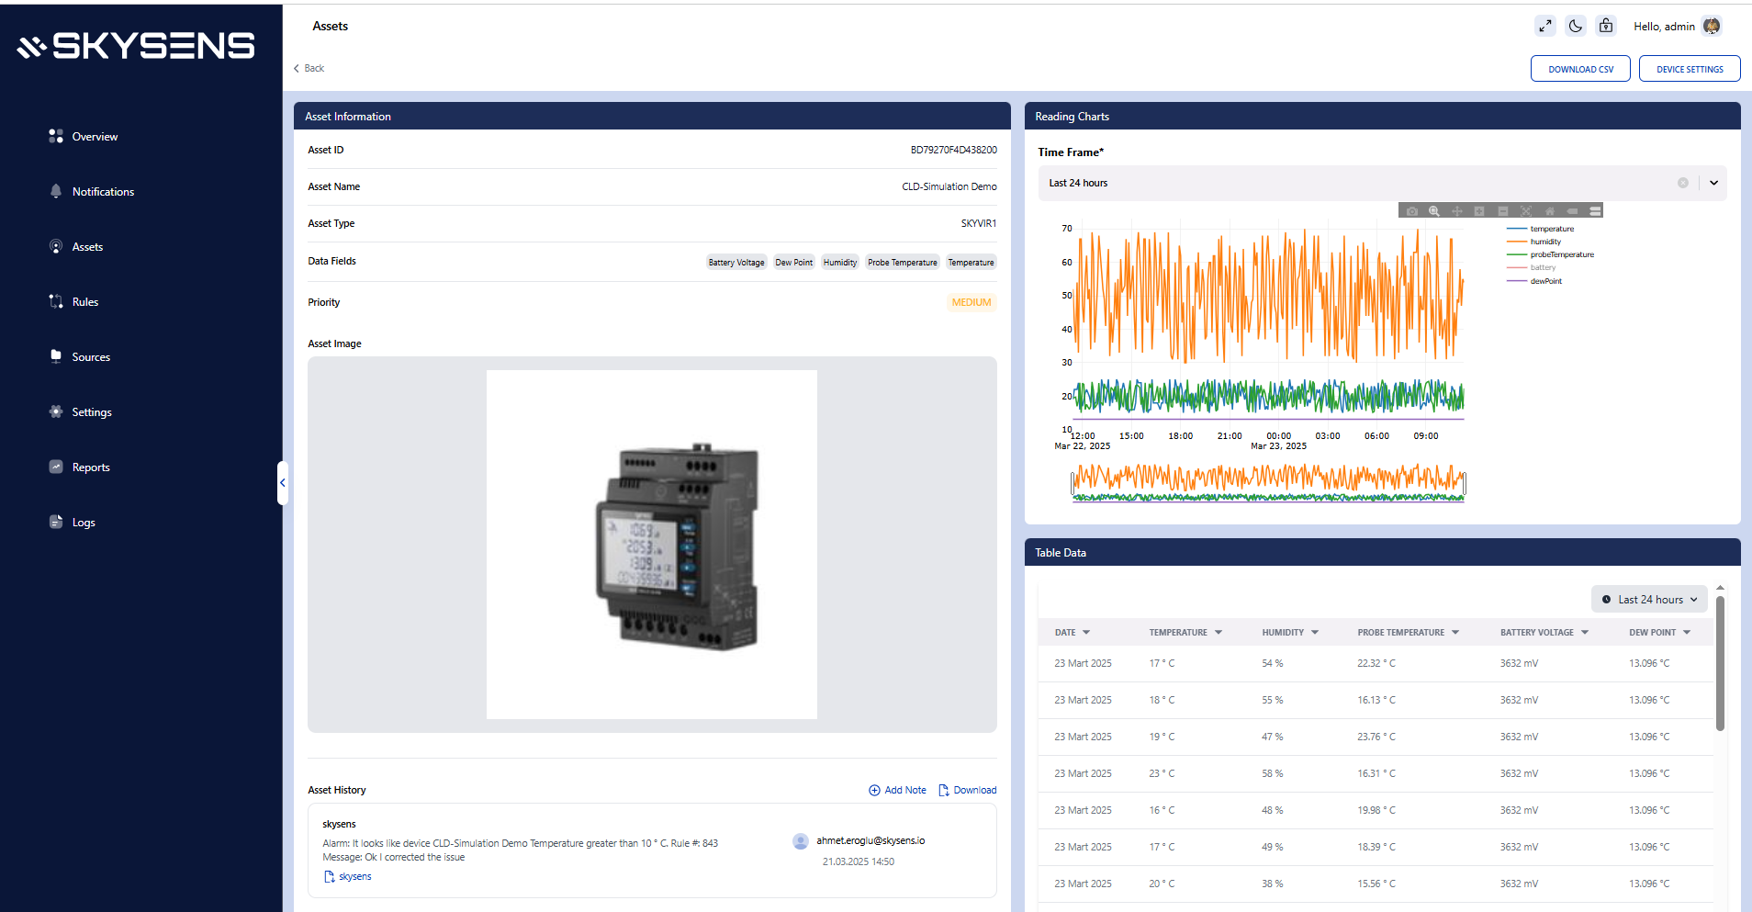Click the user avatar beside ahmet.eroglu
1752x912 pixels.
[x=800, y=842]
